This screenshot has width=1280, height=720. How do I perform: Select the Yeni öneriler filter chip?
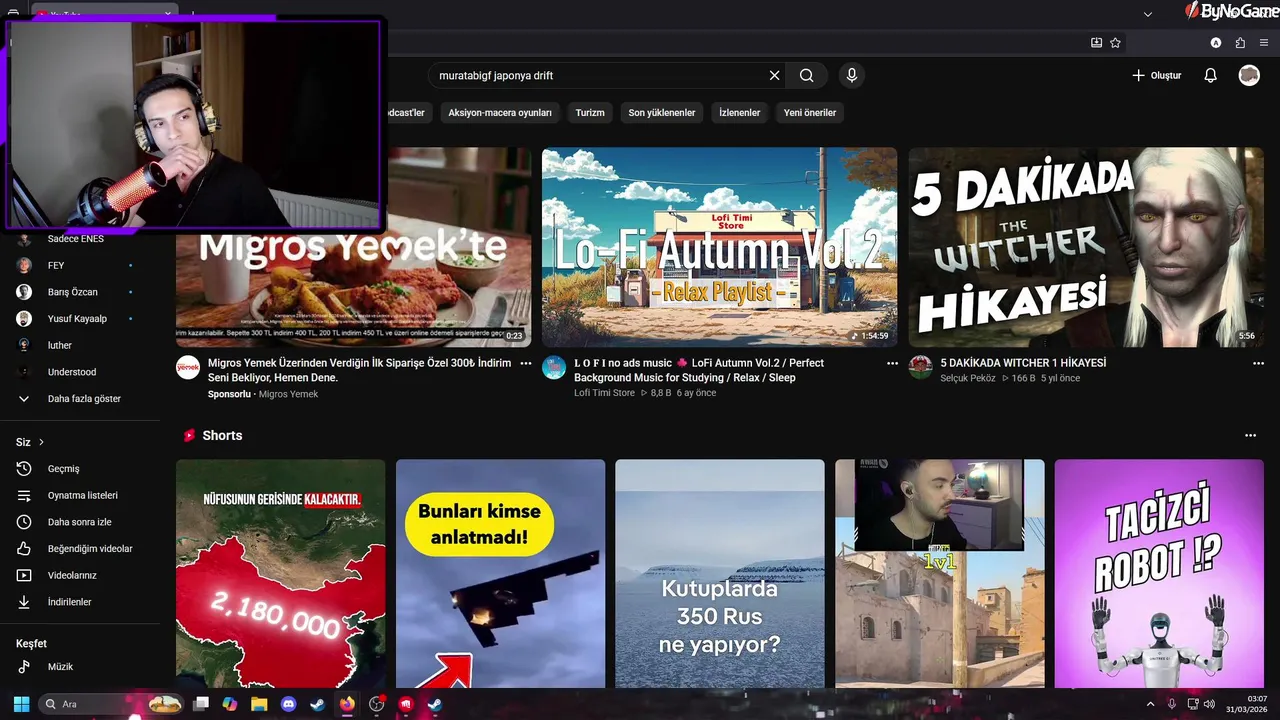pyautogui.click(x=810, y=113)
